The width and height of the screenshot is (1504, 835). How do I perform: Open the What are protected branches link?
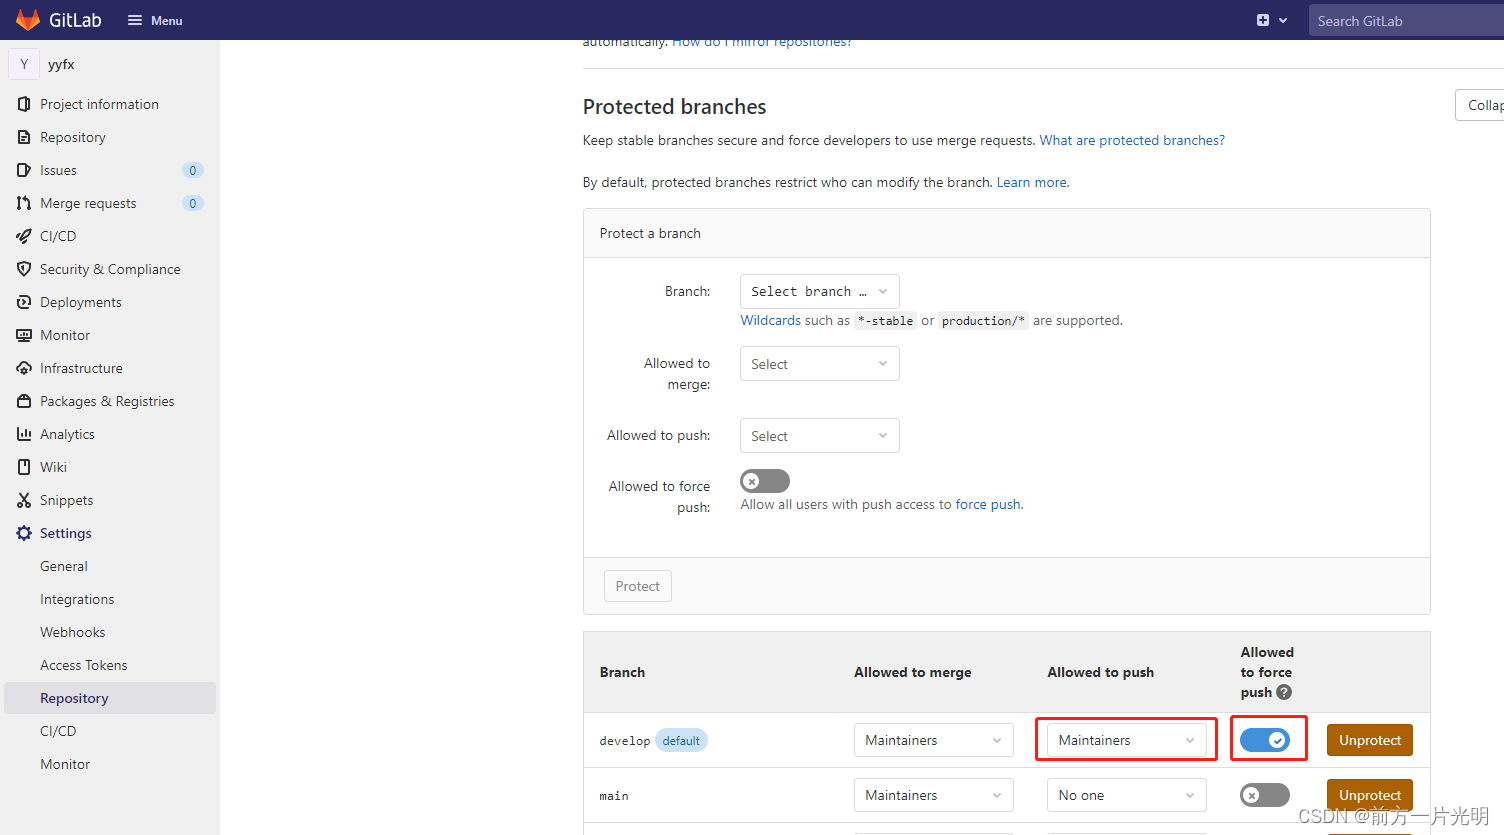click(1131, 140)
